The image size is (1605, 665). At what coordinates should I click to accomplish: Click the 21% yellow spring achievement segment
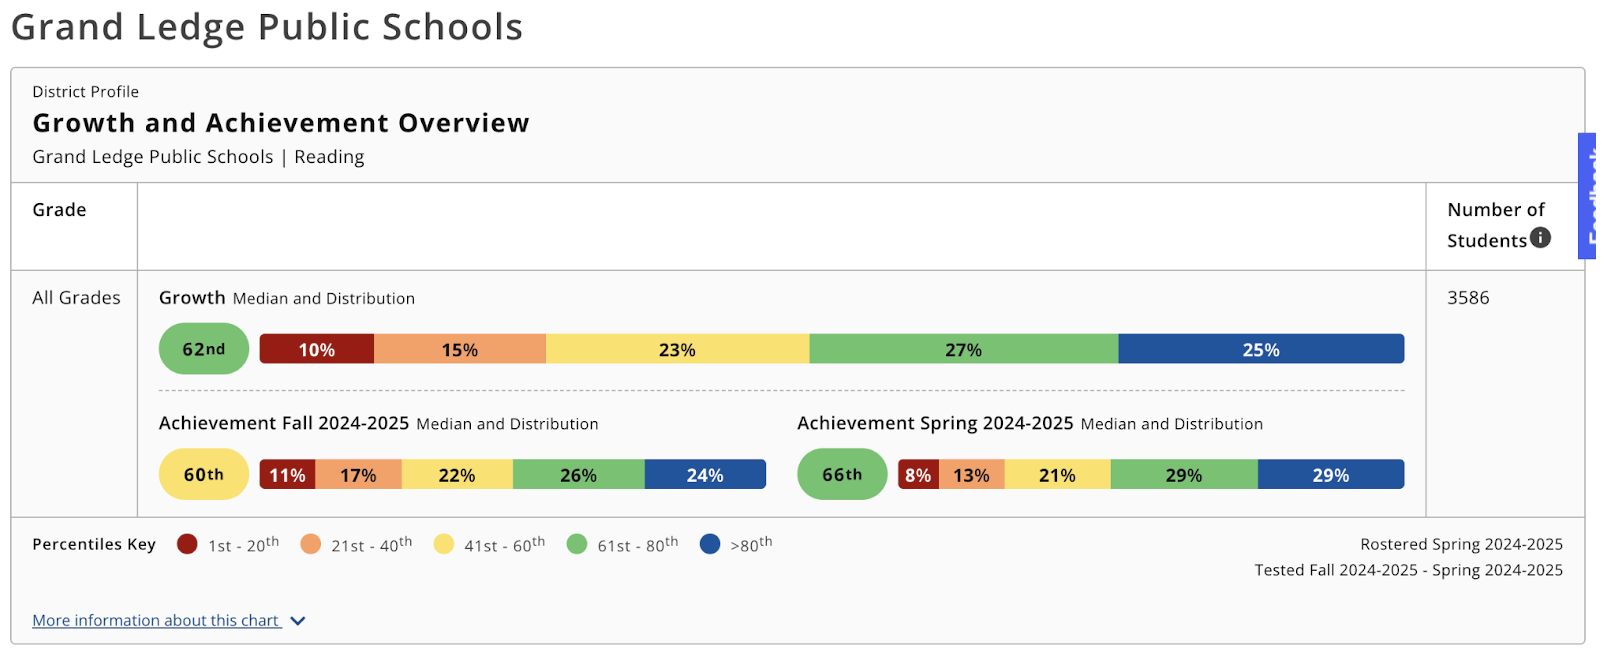pos(1057,474)
